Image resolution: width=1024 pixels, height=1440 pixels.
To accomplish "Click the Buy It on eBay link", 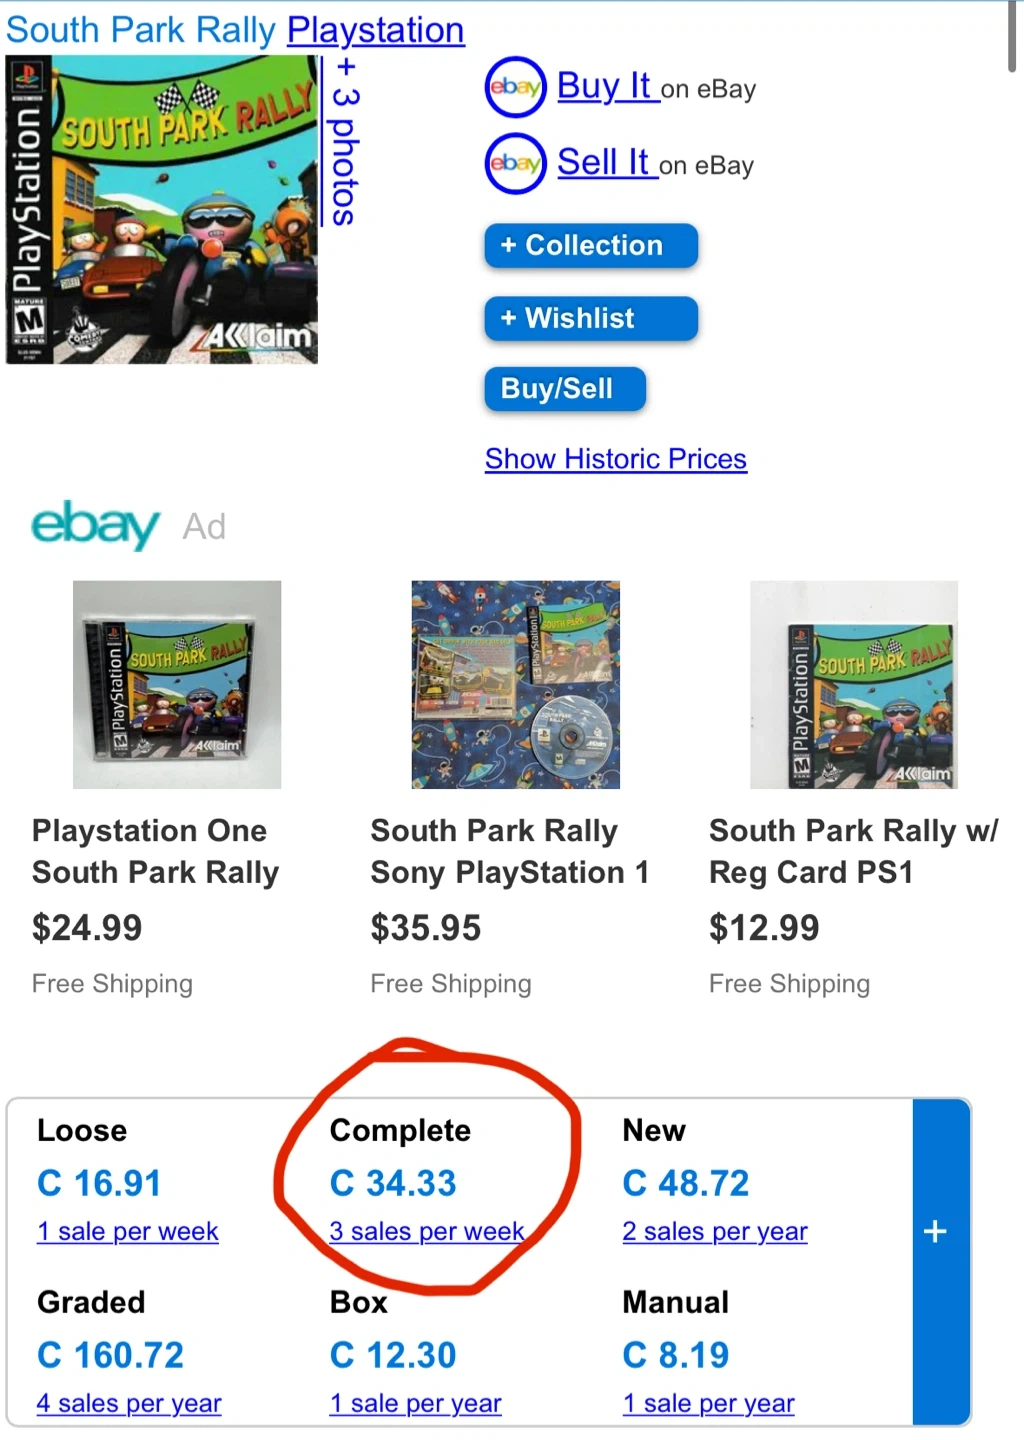I will [604, 87].
